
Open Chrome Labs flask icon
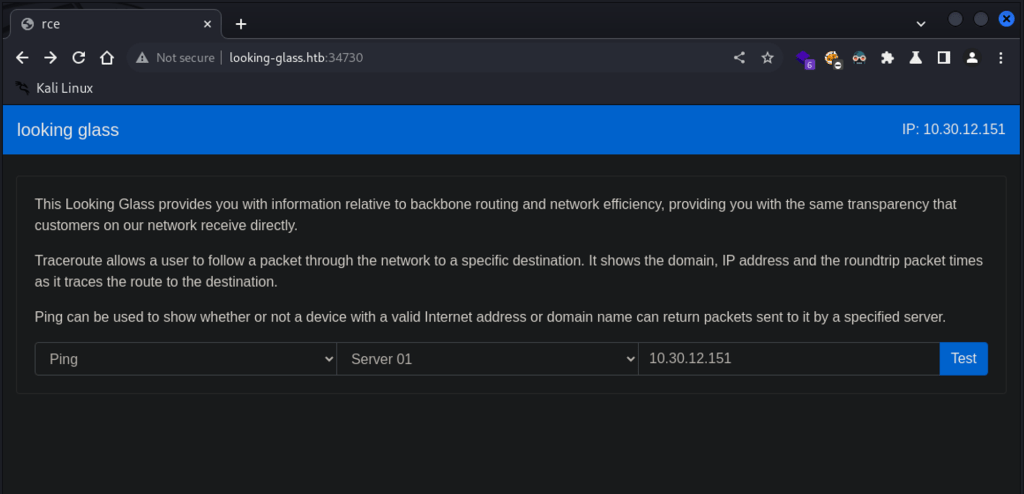click(915, 58)
